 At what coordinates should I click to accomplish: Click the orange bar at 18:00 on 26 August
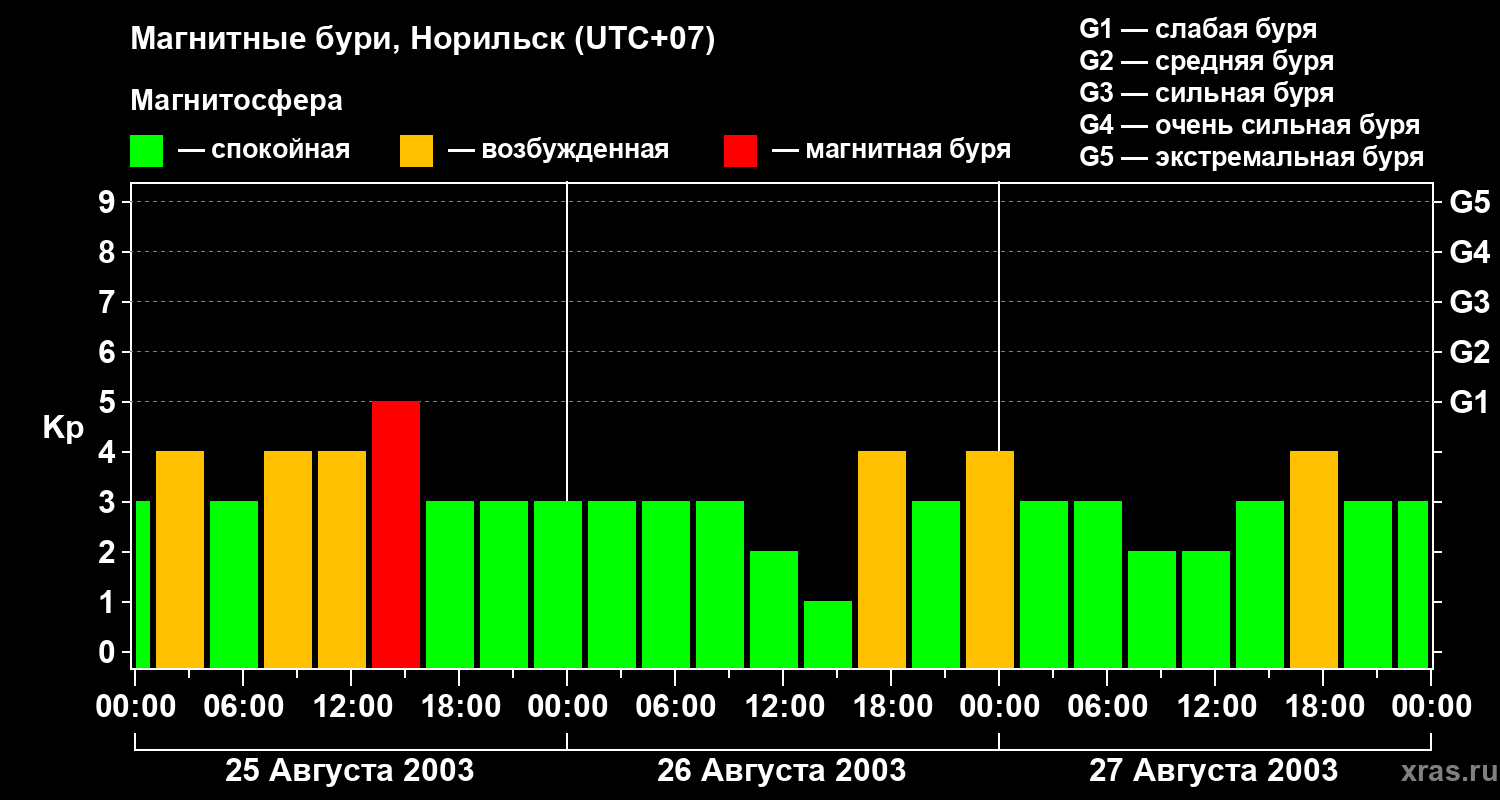(x=882, y=559)
